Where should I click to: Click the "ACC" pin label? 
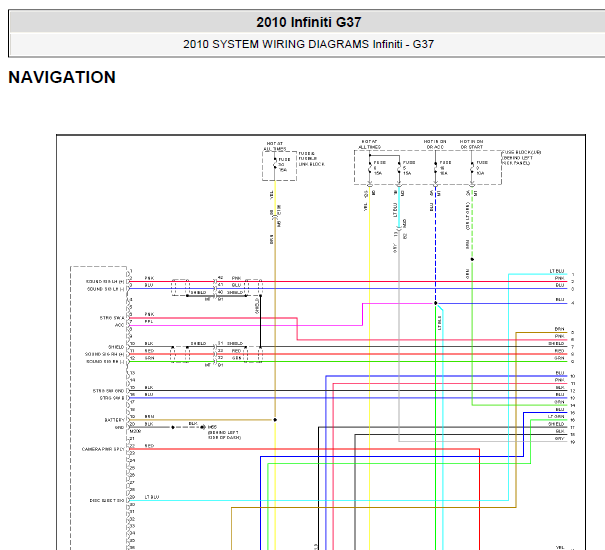[120, 325]
